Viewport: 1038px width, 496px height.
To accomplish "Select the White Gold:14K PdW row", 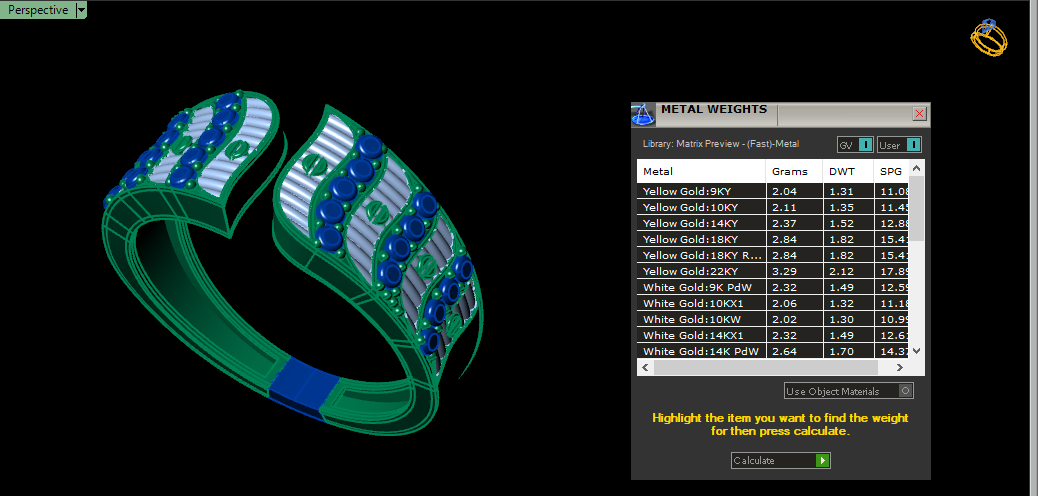I will coord(700,351).
